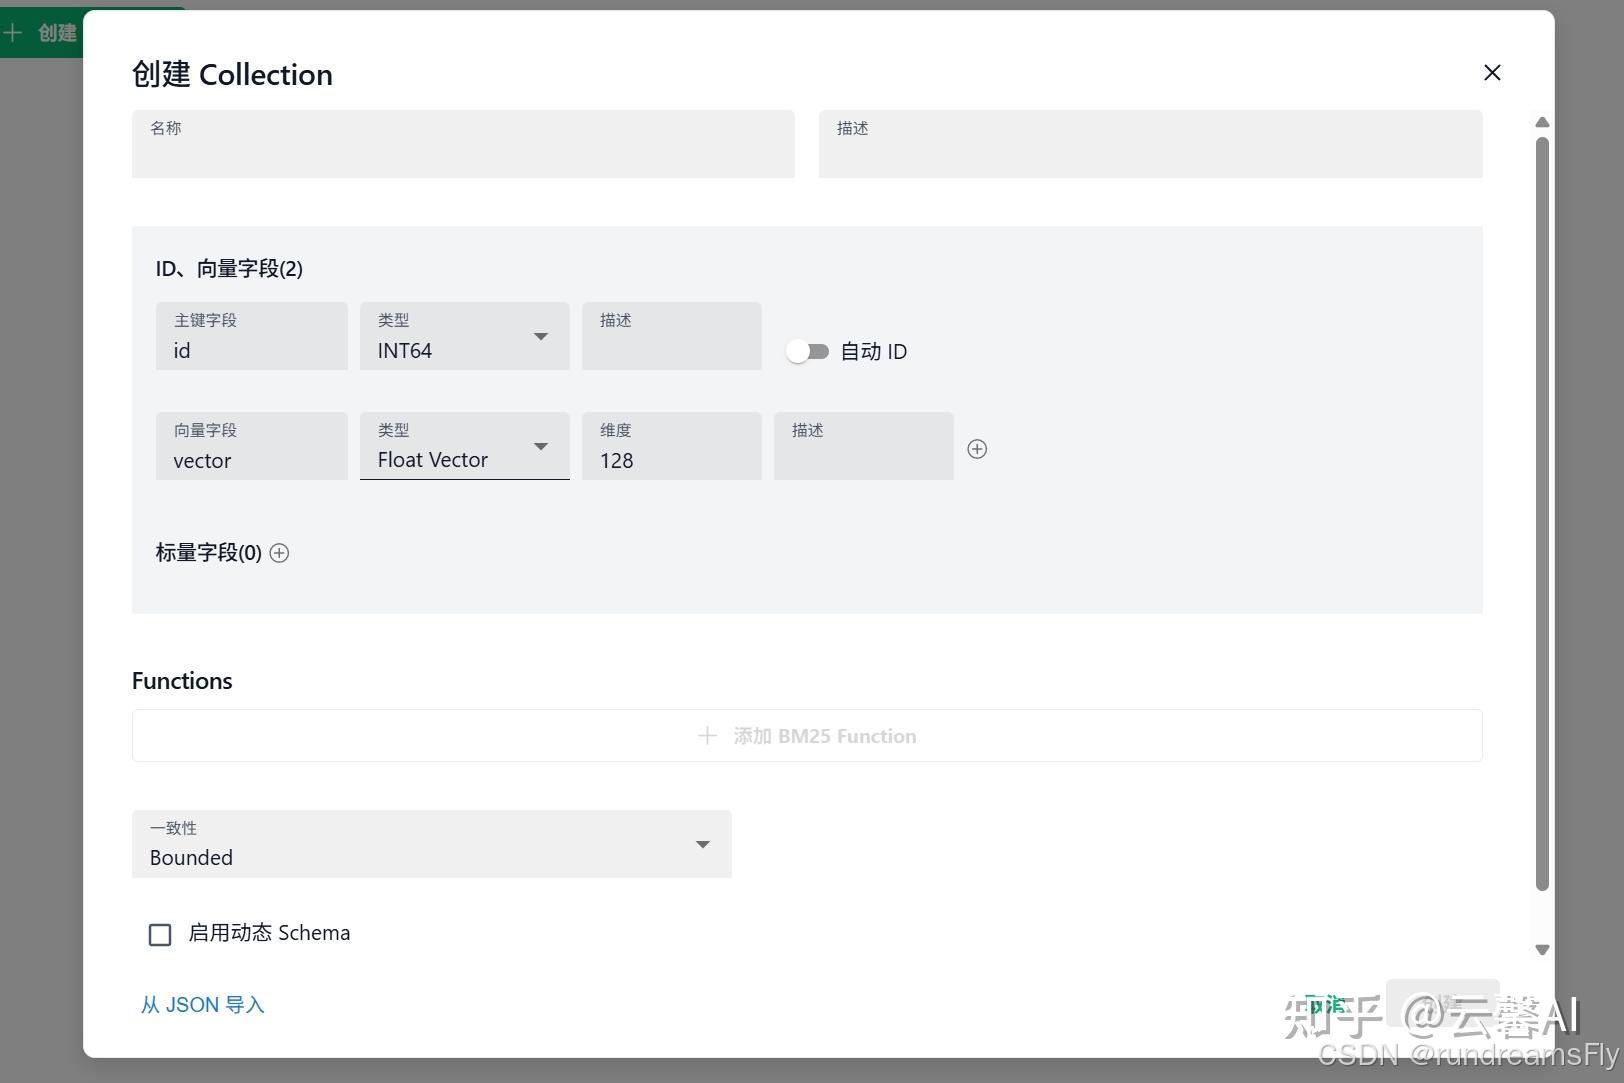Toggle 自动 ID off after enabling
Image resolution: width=1624 pixels, height=1083 pixels.
(808, 351)
